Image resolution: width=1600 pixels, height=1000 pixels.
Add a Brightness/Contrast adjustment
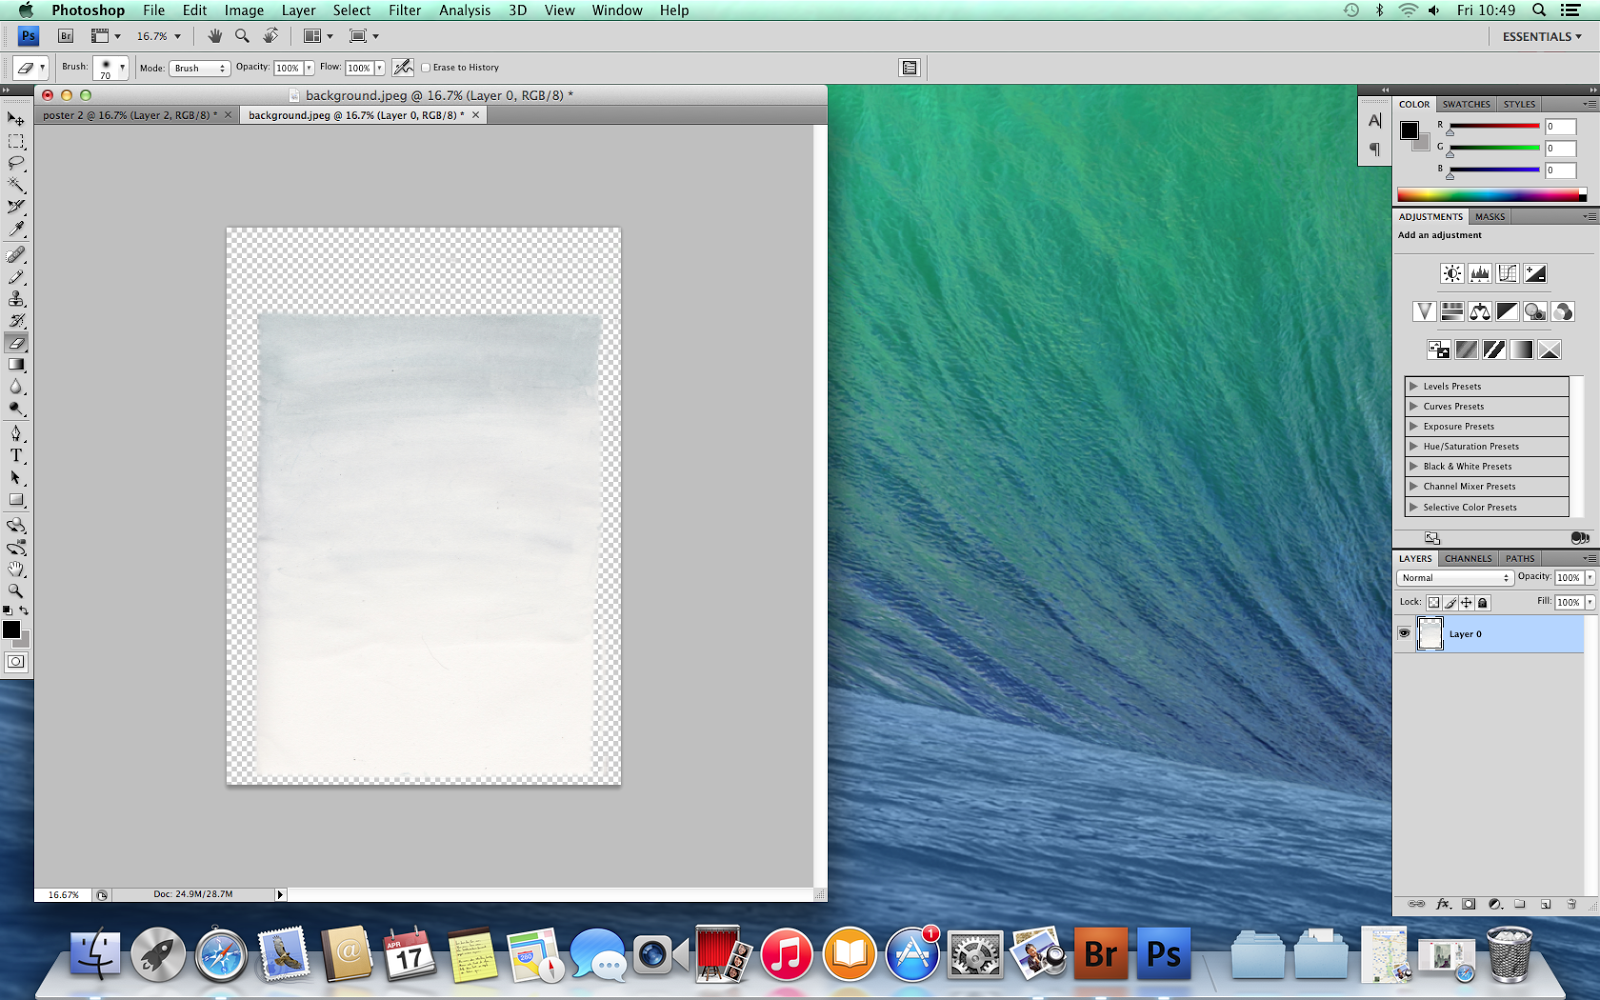coord(1452,273)
